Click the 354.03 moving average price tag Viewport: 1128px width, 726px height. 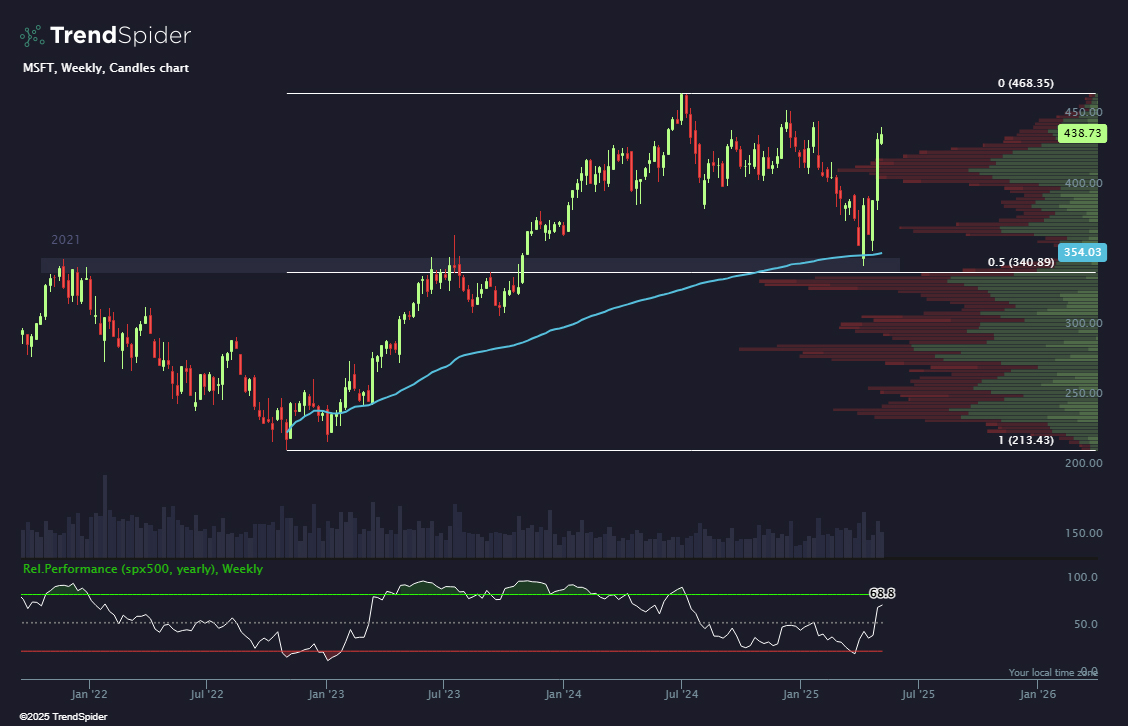tap(1082, 252)
